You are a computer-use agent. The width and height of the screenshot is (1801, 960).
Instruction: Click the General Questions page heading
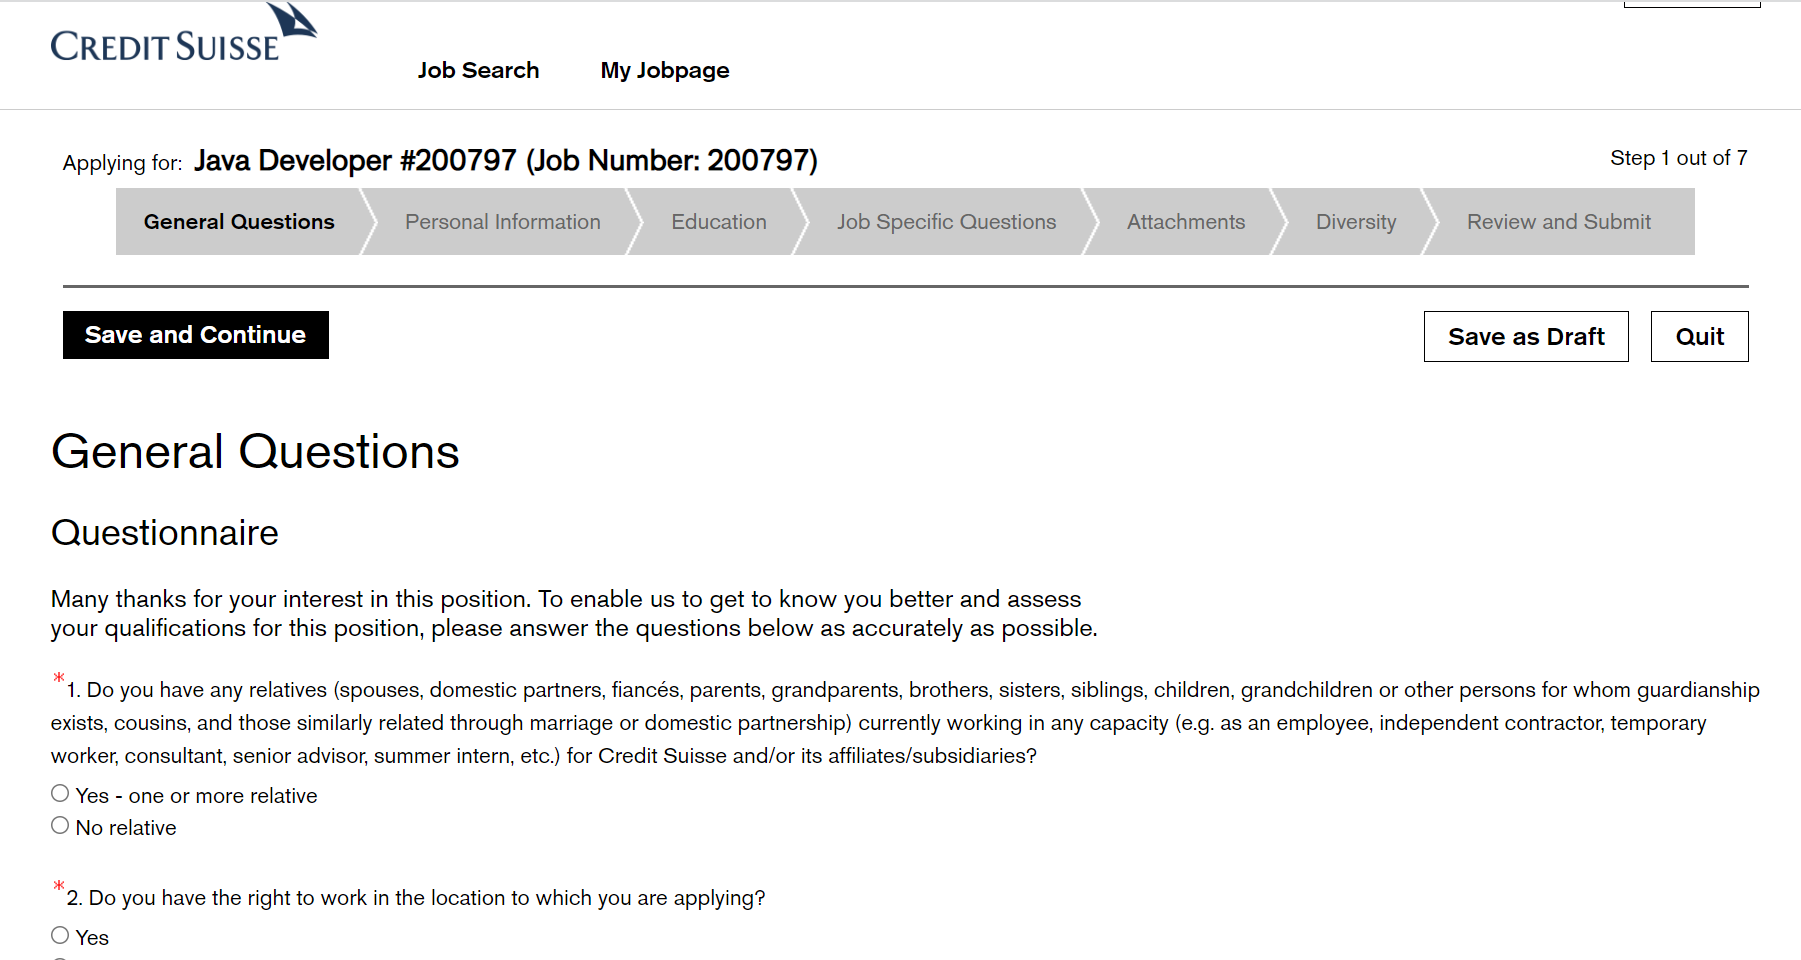[x=255, y=452]
